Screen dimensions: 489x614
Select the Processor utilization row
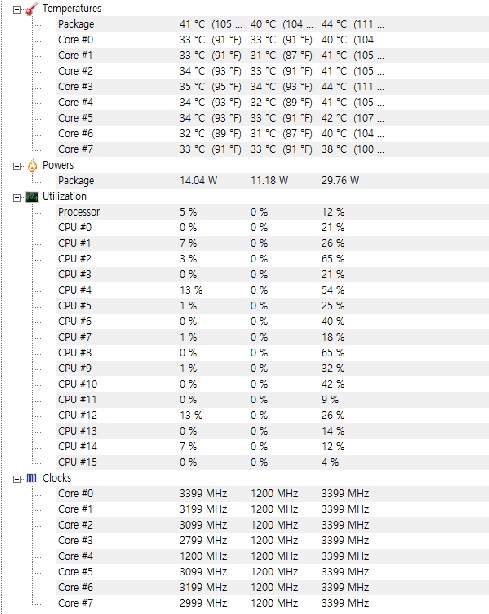coord(272,212)
